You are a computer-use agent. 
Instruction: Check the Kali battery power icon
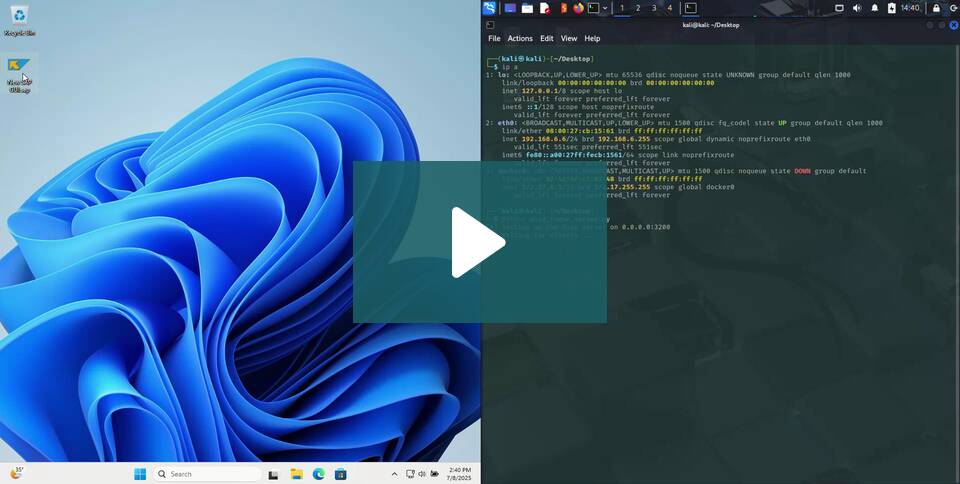coord(892,8)
